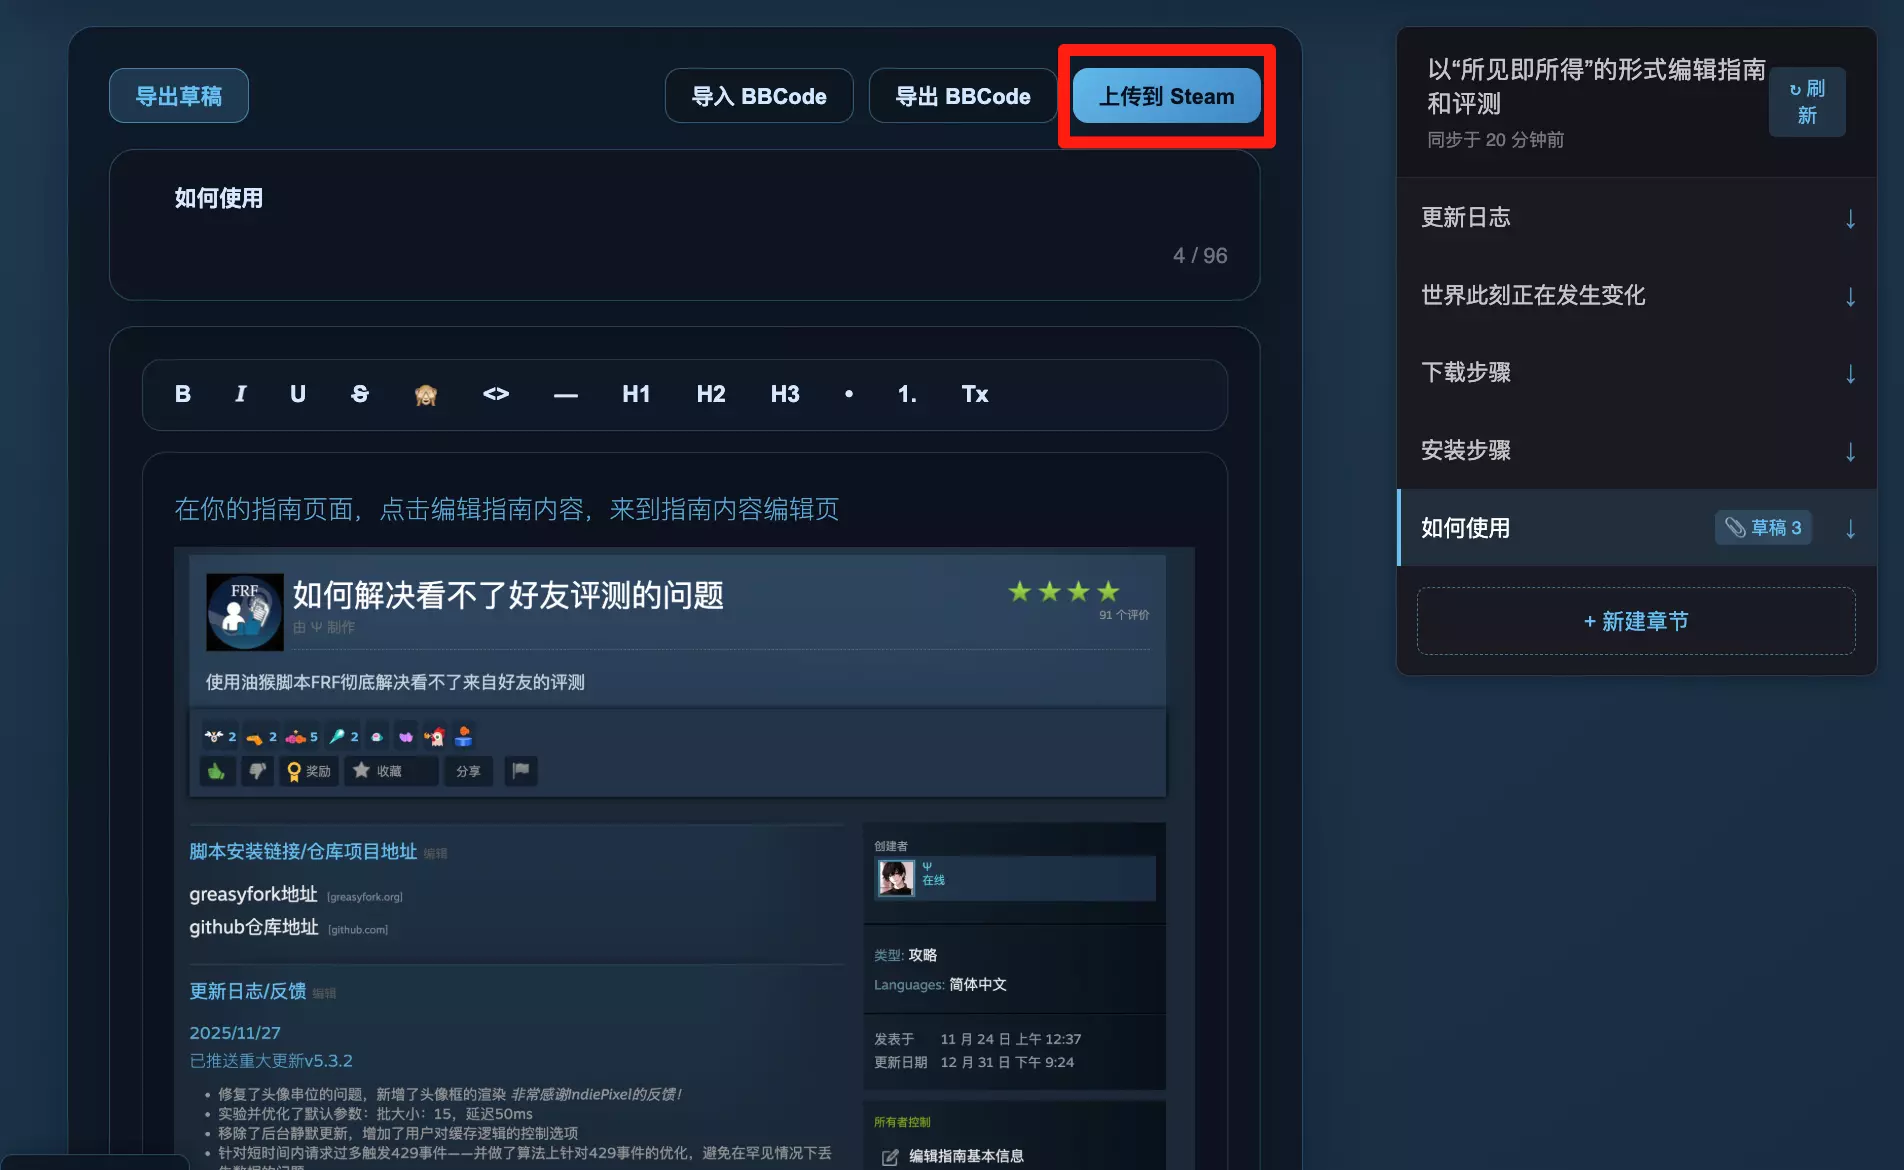Apply H2 heading style
Screen dimensions: 1904x1170
click(x=711, y=394)
